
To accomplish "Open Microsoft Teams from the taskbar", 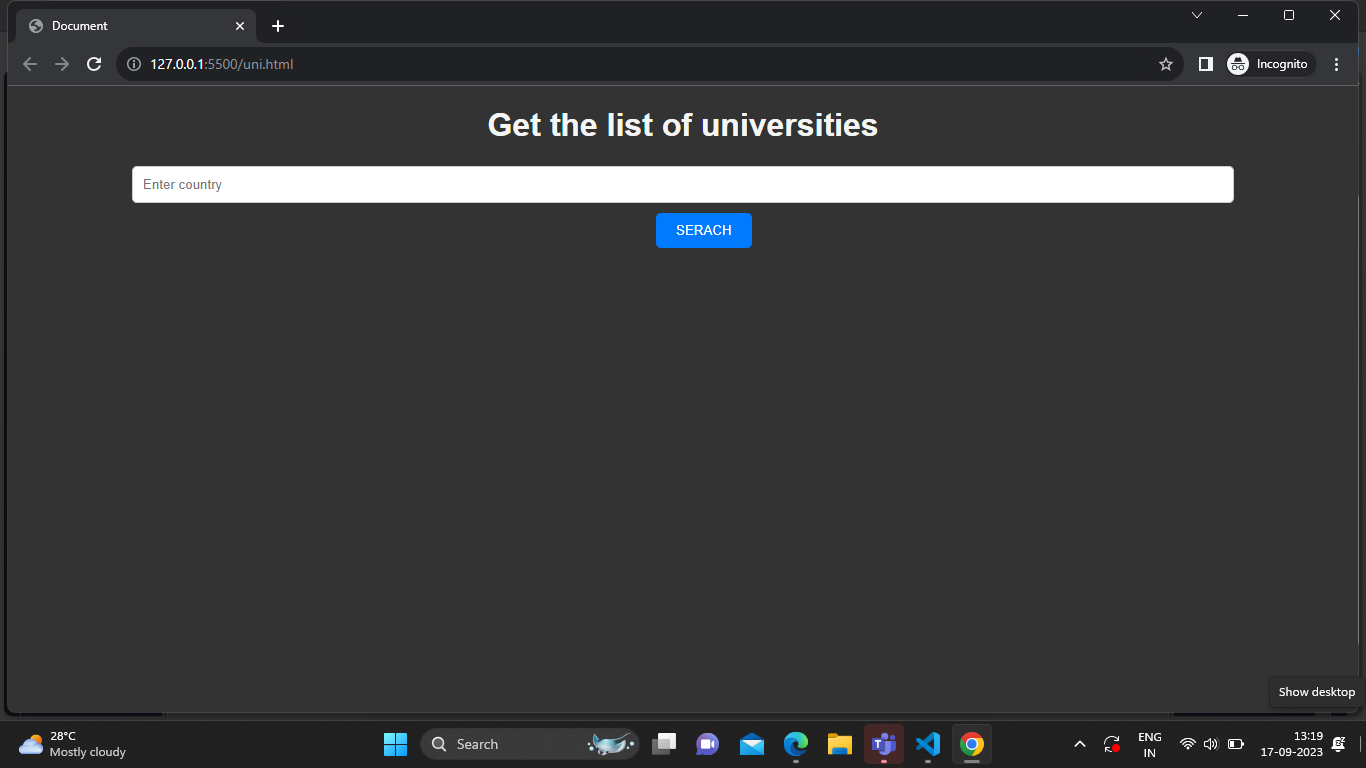I will (883, 744).
